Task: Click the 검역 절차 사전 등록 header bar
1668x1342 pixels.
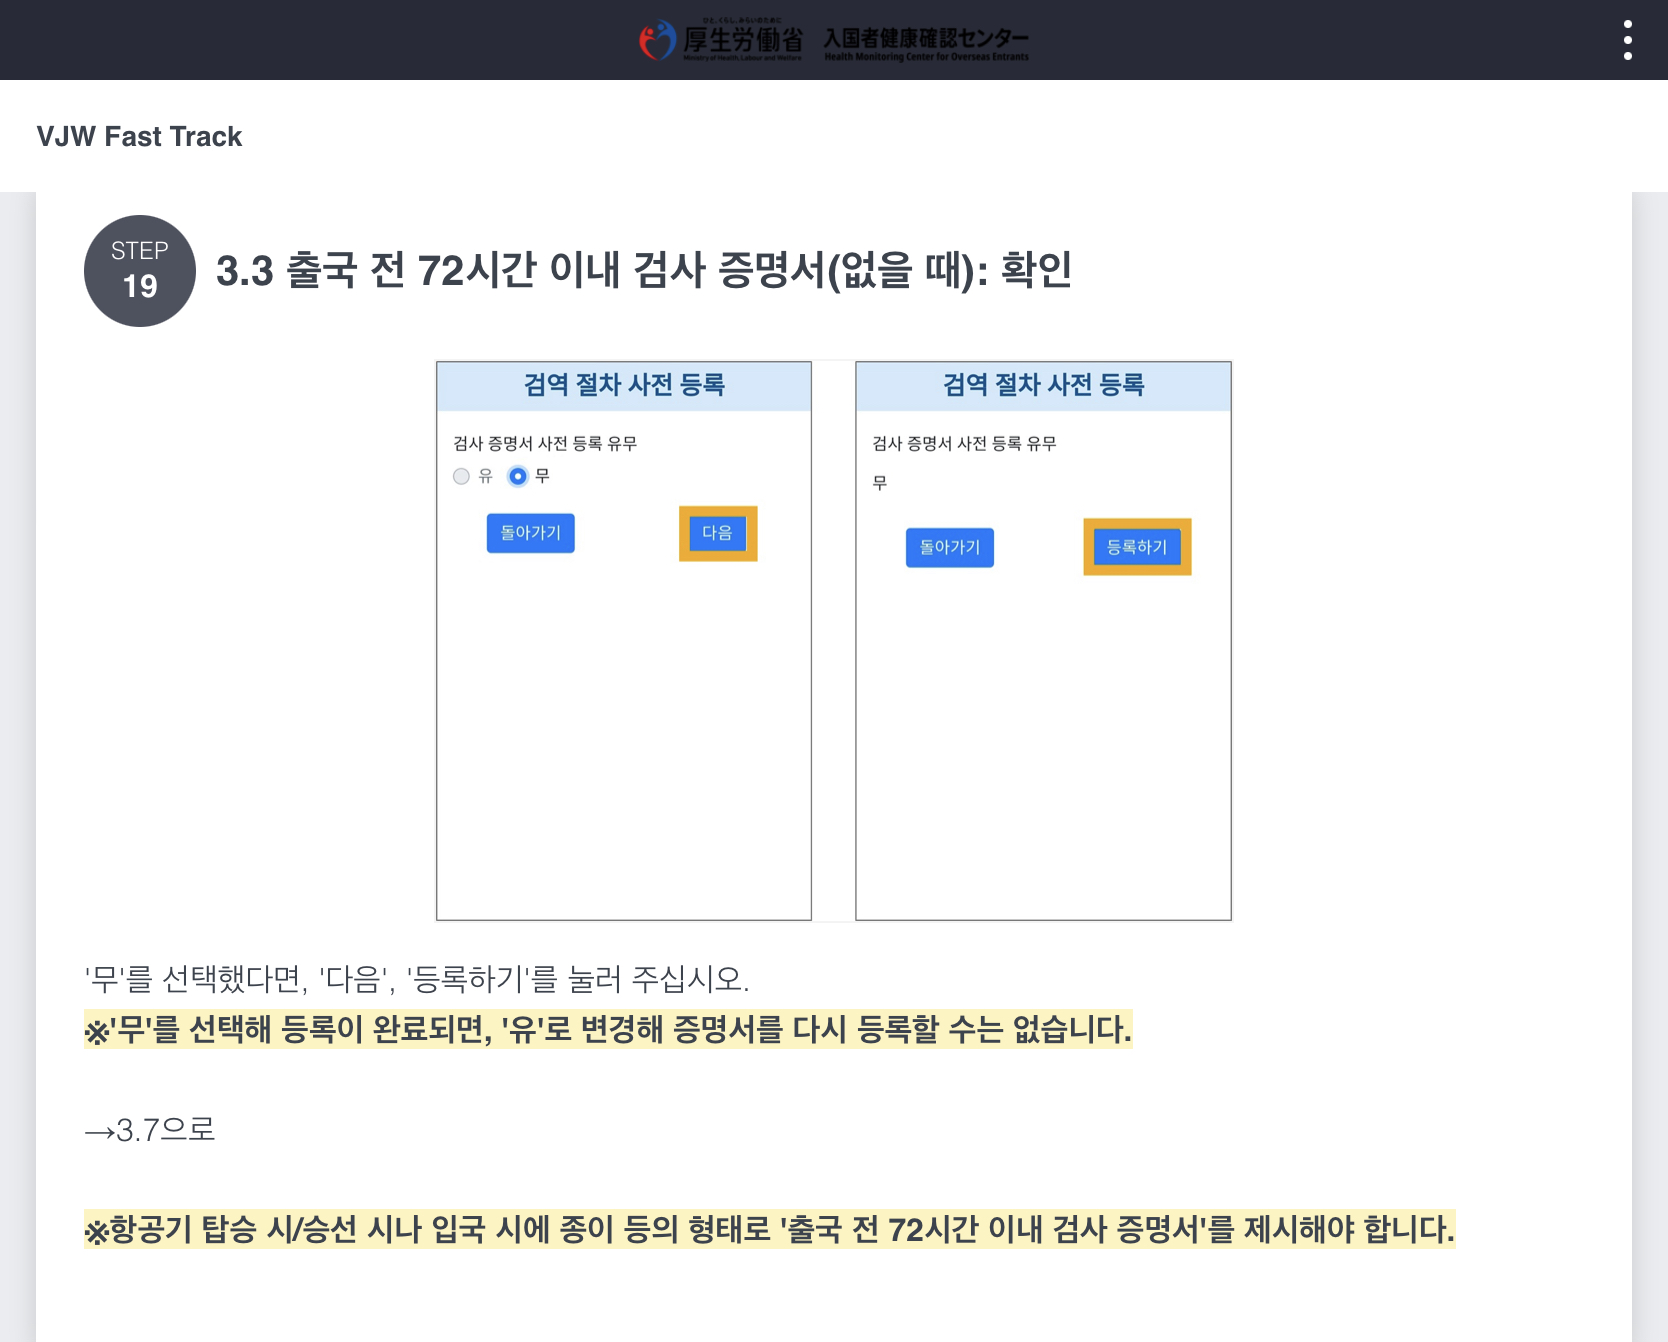Action: (622, 385)
